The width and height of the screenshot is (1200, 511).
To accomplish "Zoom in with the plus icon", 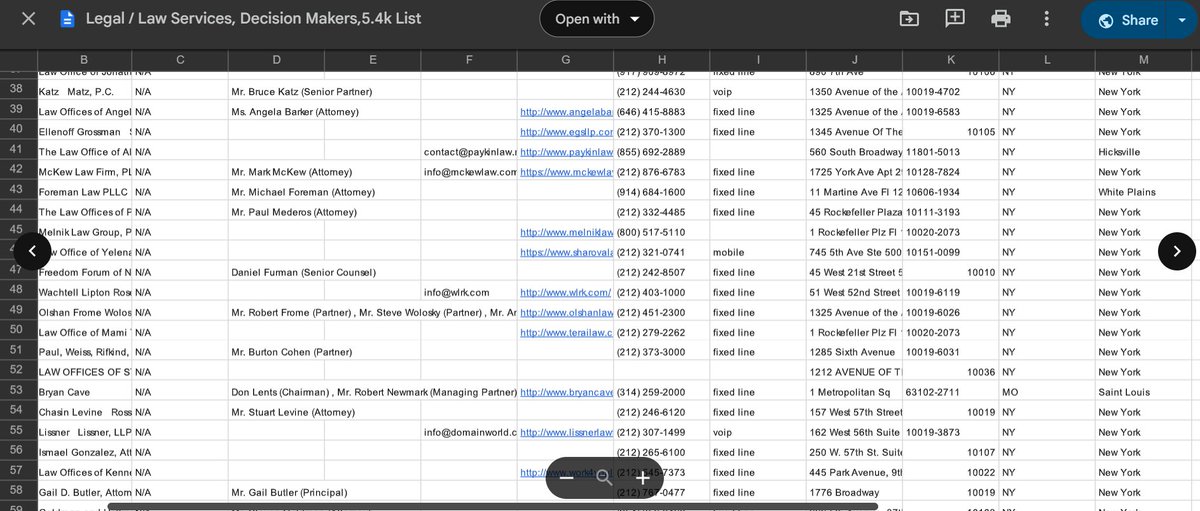I will pyautogui.click(x=642, y=478).
